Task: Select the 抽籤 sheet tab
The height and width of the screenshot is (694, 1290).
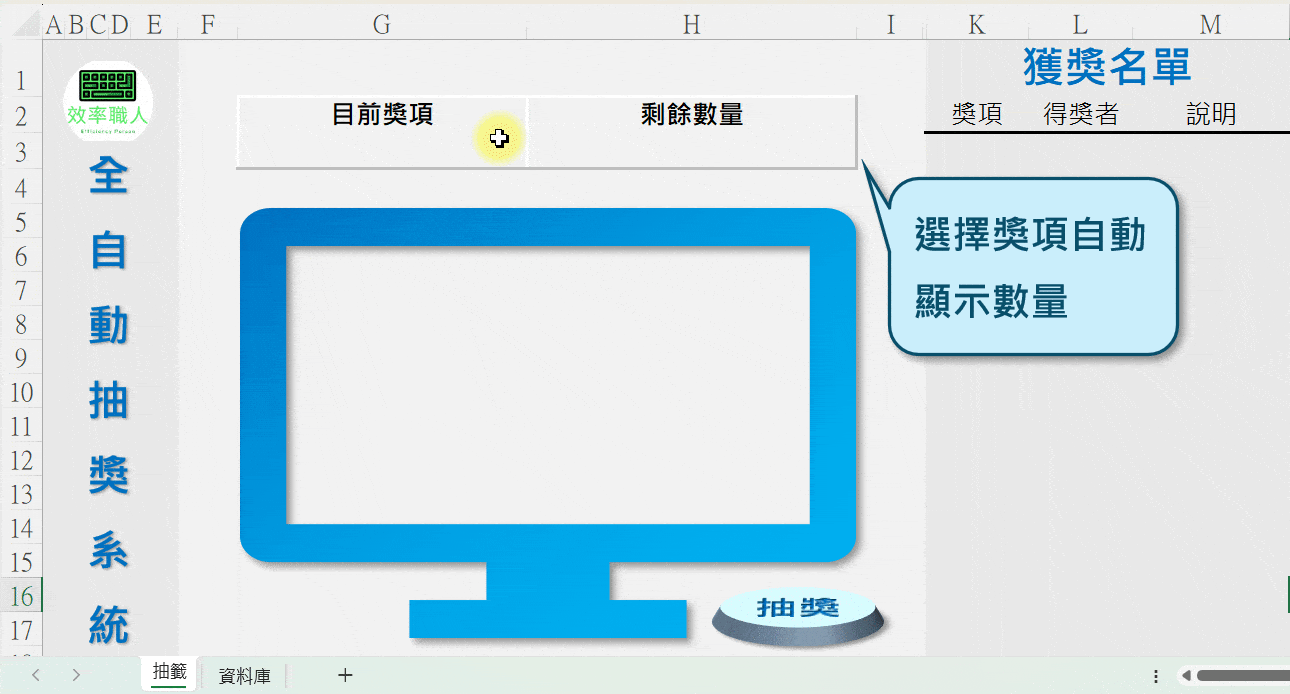Action: [168, 673]
